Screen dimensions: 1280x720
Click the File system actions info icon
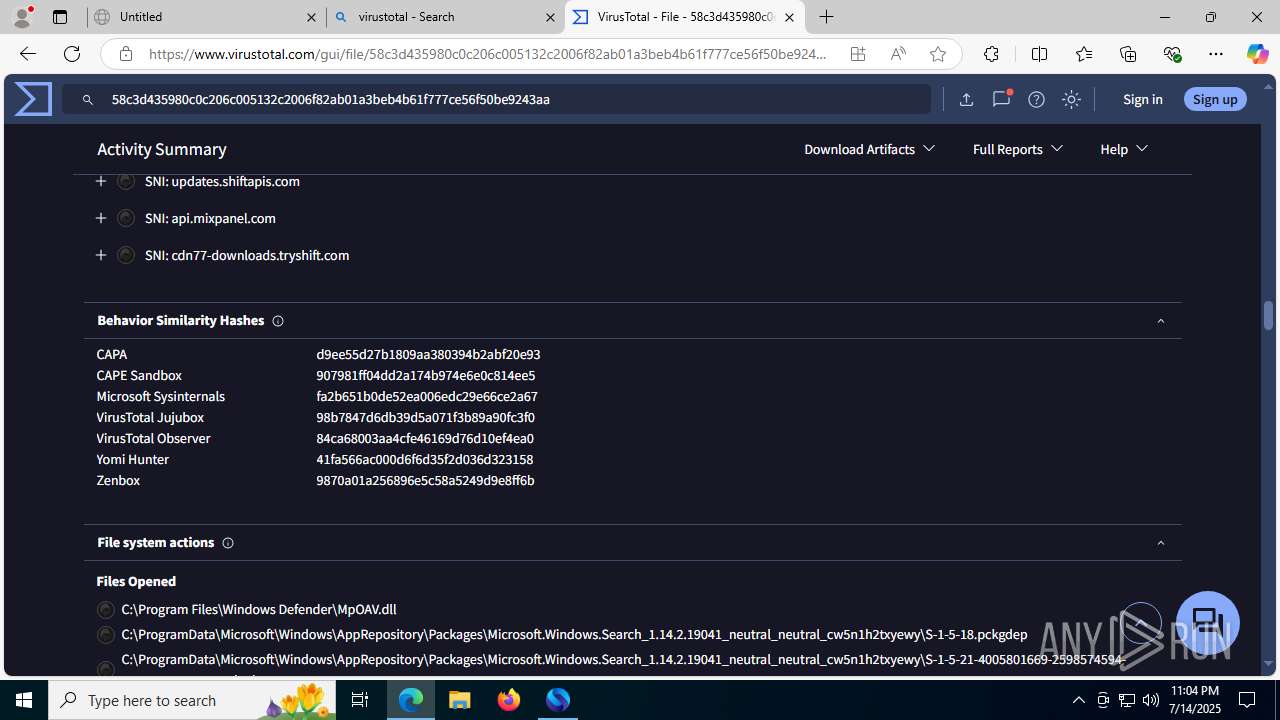(228, 543)
